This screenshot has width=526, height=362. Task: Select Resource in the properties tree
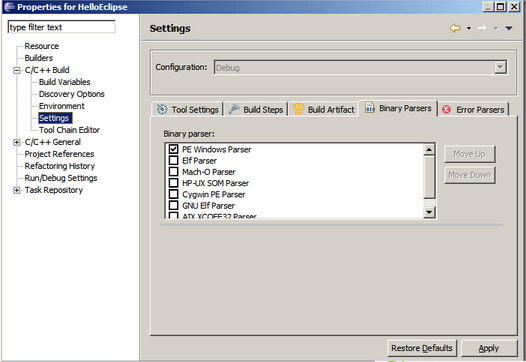click(x=42, y=46)
